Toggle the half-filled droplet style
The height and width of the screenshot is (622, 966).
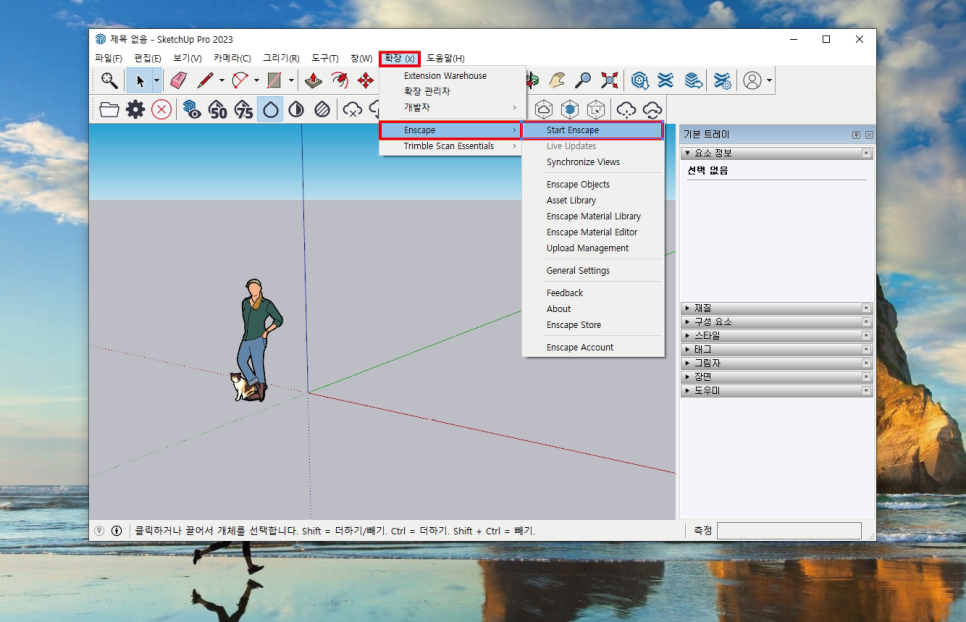point(296,110)
